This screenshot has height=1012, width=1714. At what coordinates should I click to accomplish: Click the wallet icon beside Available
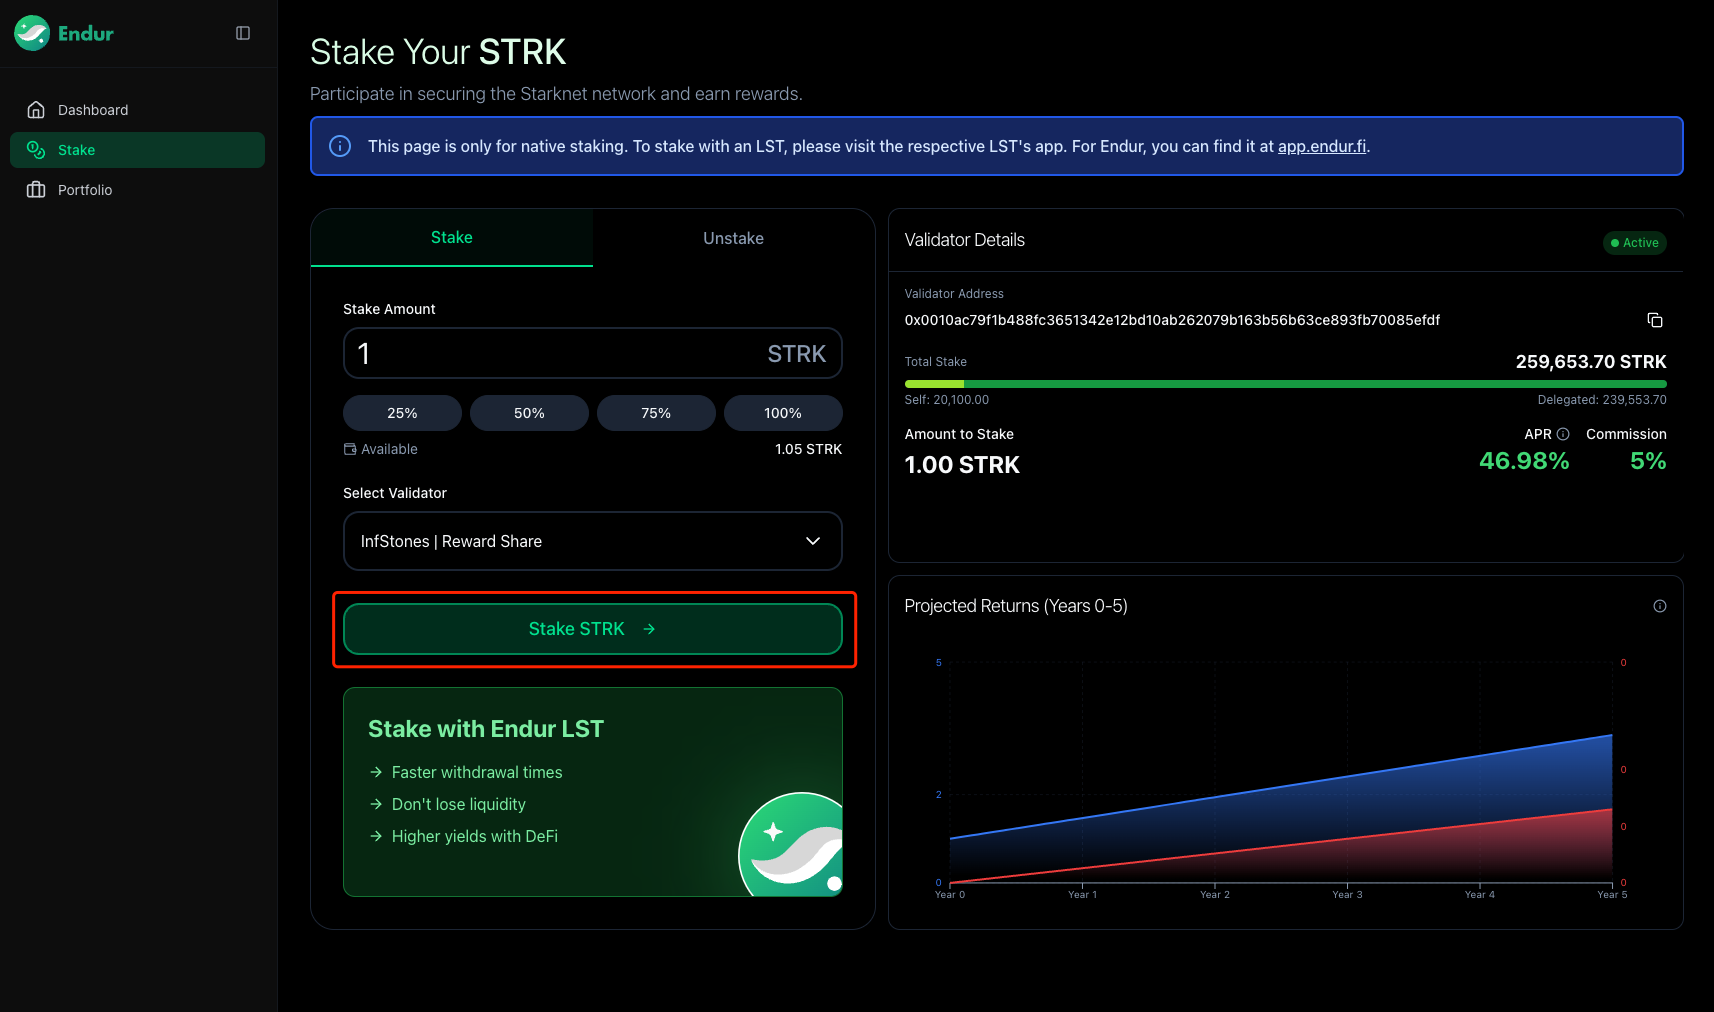(350, 449)
